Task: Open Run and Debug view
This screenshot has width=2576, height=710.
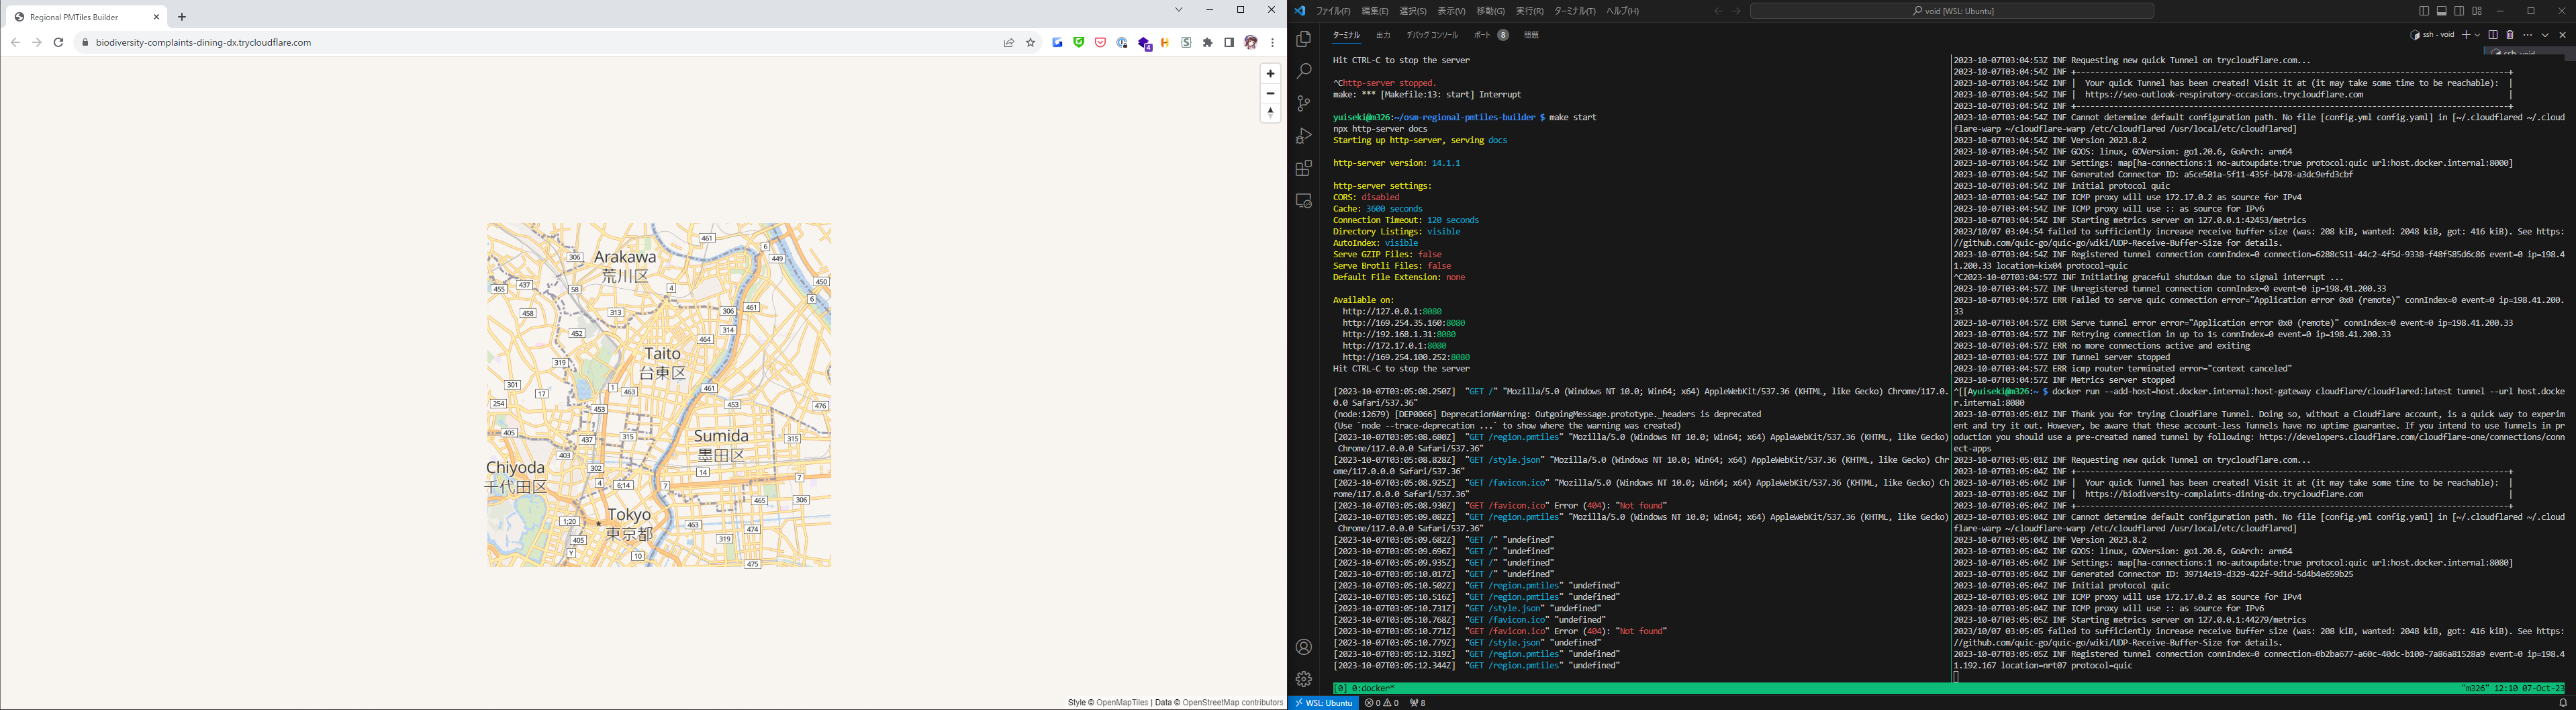Action: click(x=1303, y=136)
